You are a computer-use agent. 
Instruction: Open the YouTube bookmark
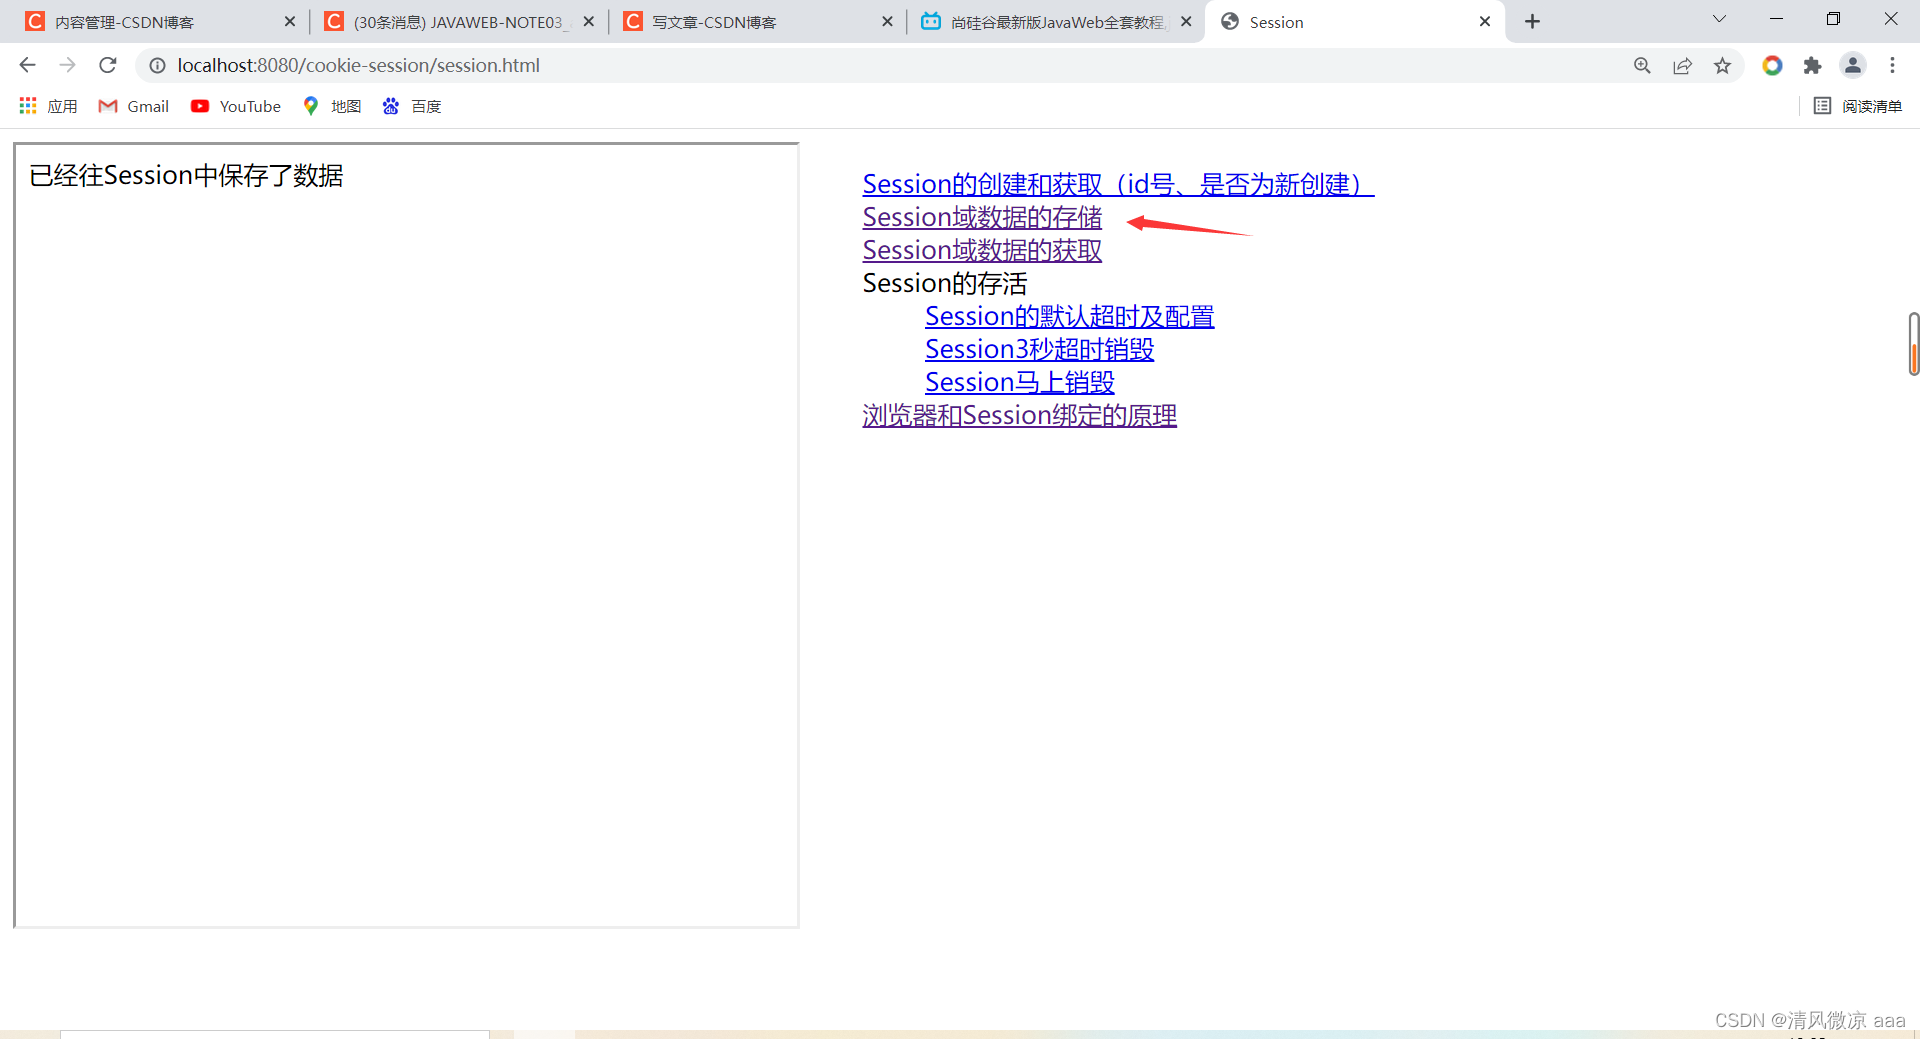236,106
